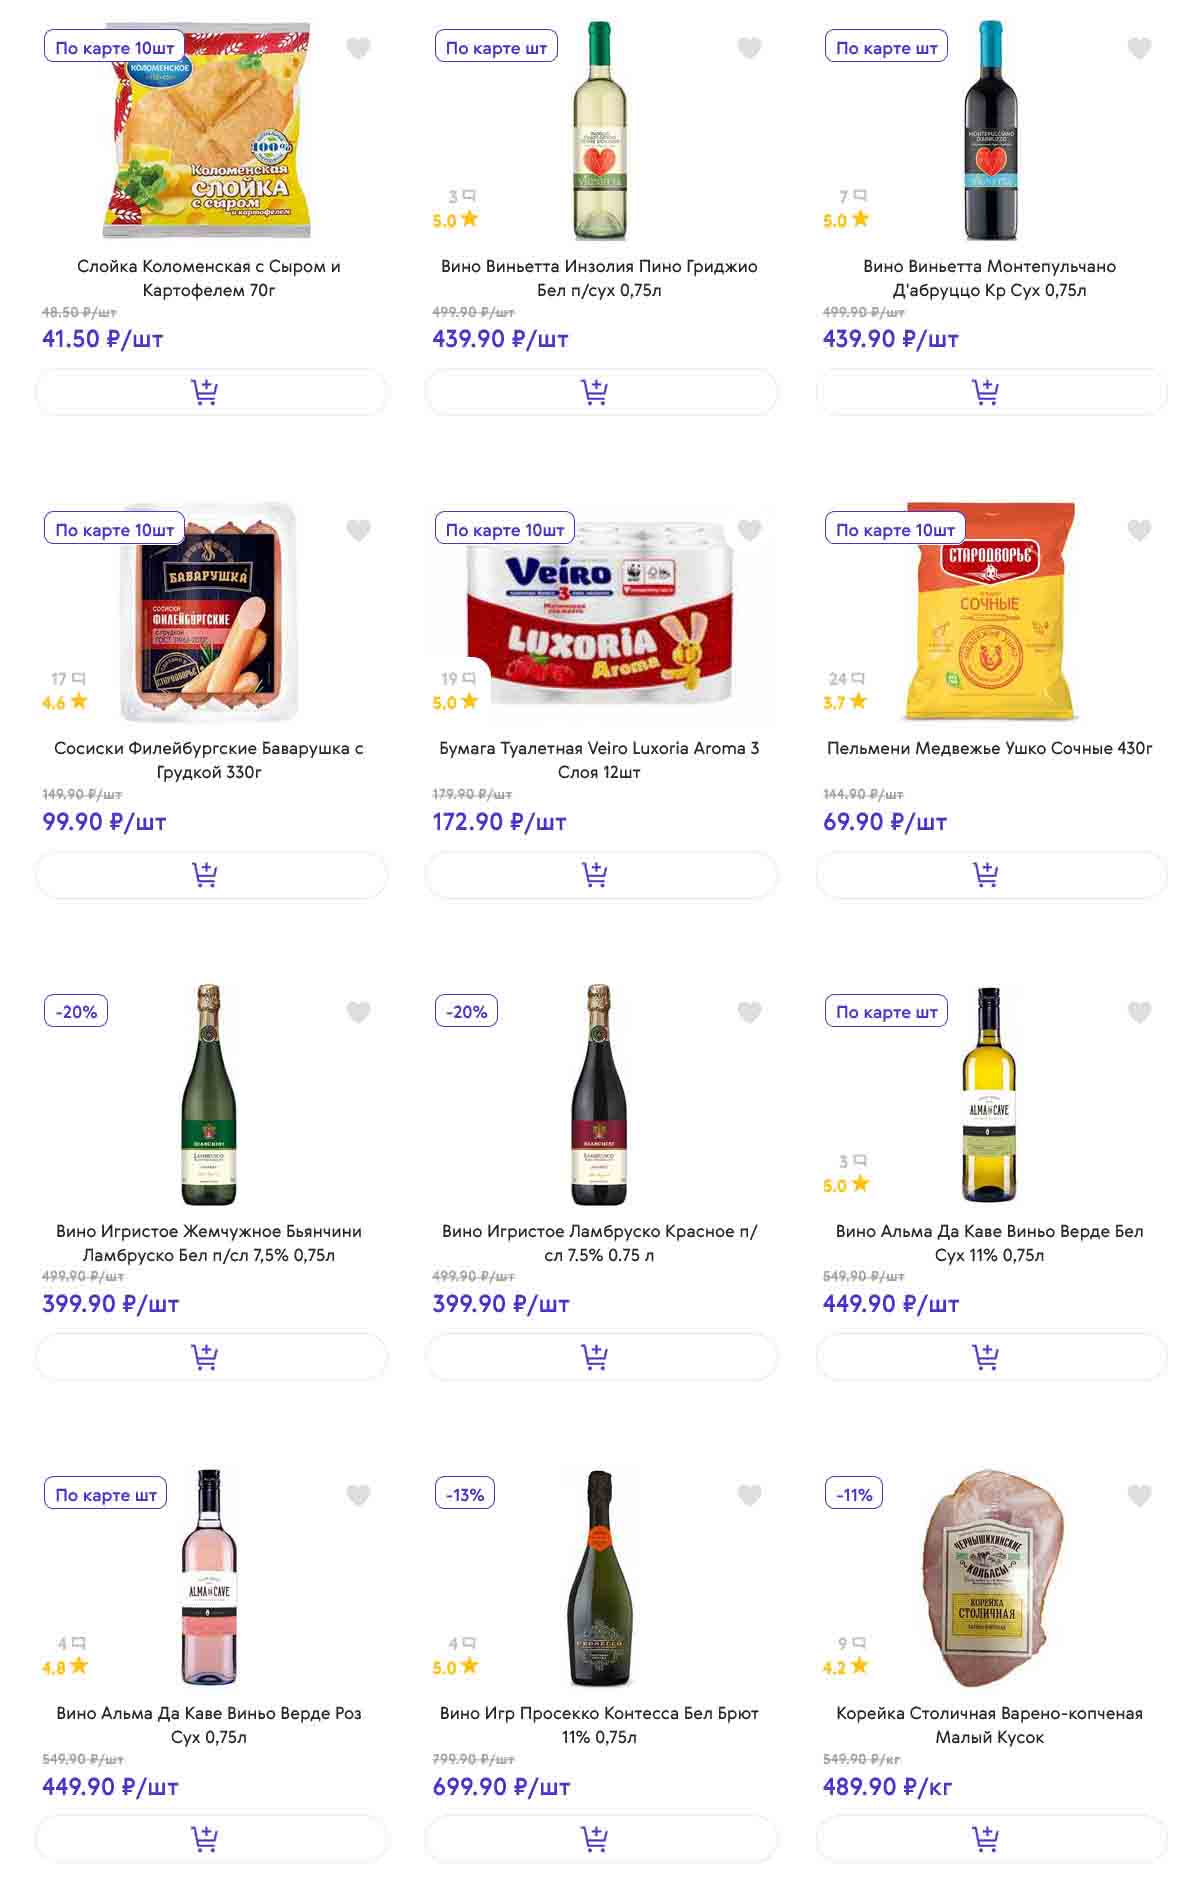The image size is (1200, 1897).
Task: Open Вино Альма Да Каве Роз title link
Action: click(209, 1725)
